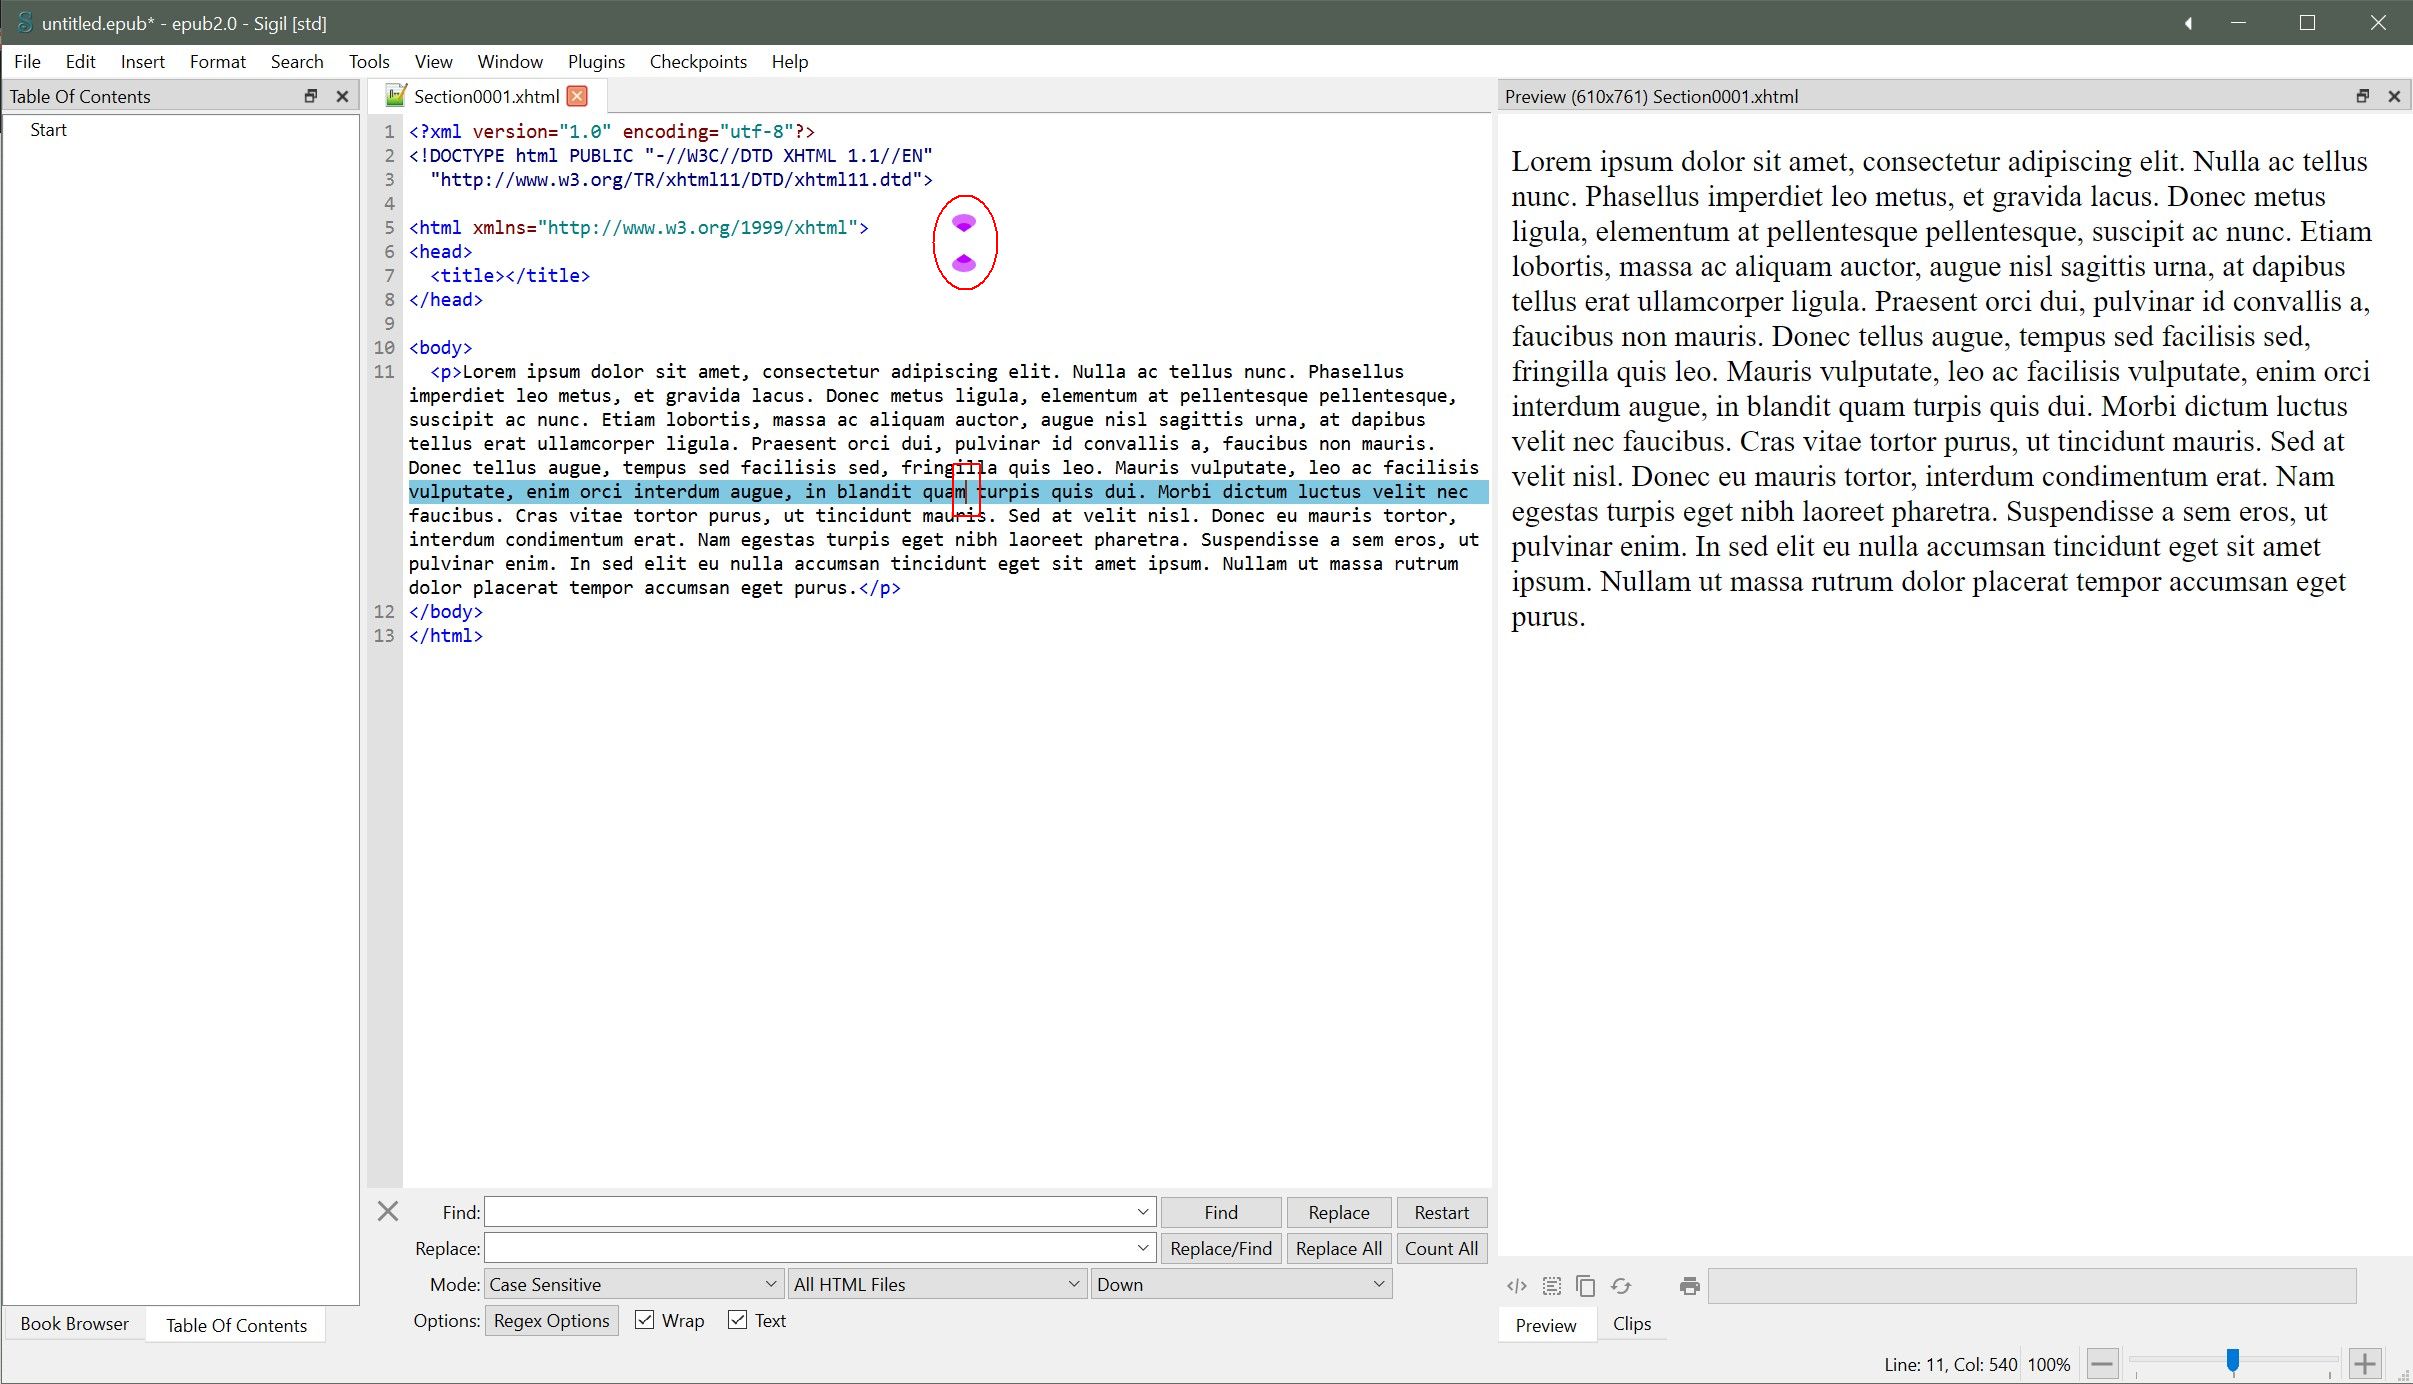The height and width of the screenshot is (1384, 2413).
Task: Click the Sigil application logo icon
Action: pyautogui.click(x=24, y=22)
